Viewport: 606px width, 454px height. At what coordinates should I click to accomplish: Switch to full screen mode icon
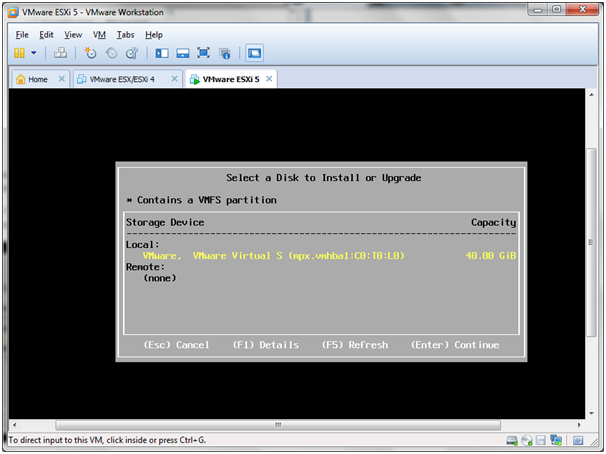coord(203,53)
